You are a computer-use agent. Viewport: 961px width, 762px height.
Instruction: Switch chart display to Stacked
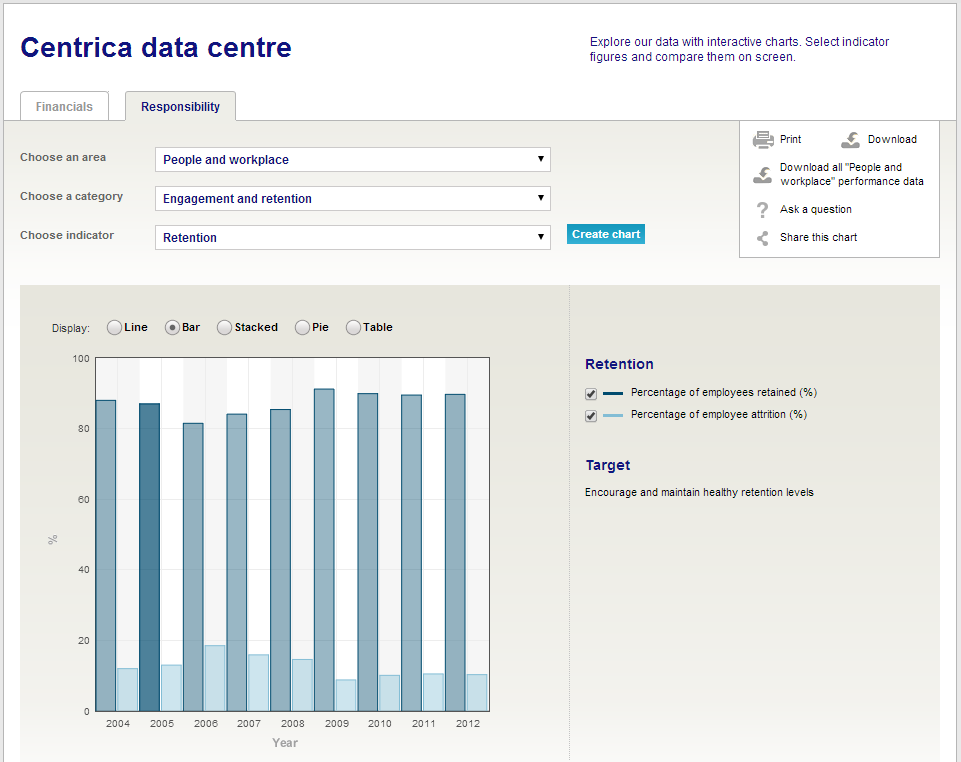[225, 327]
